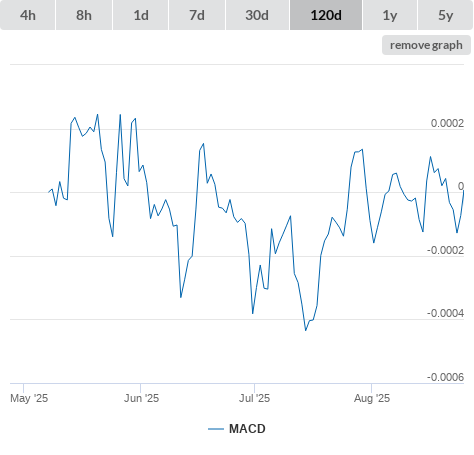Show the 5y time range
The width and height of the screenshot is (474, 455).
[445, 15]
